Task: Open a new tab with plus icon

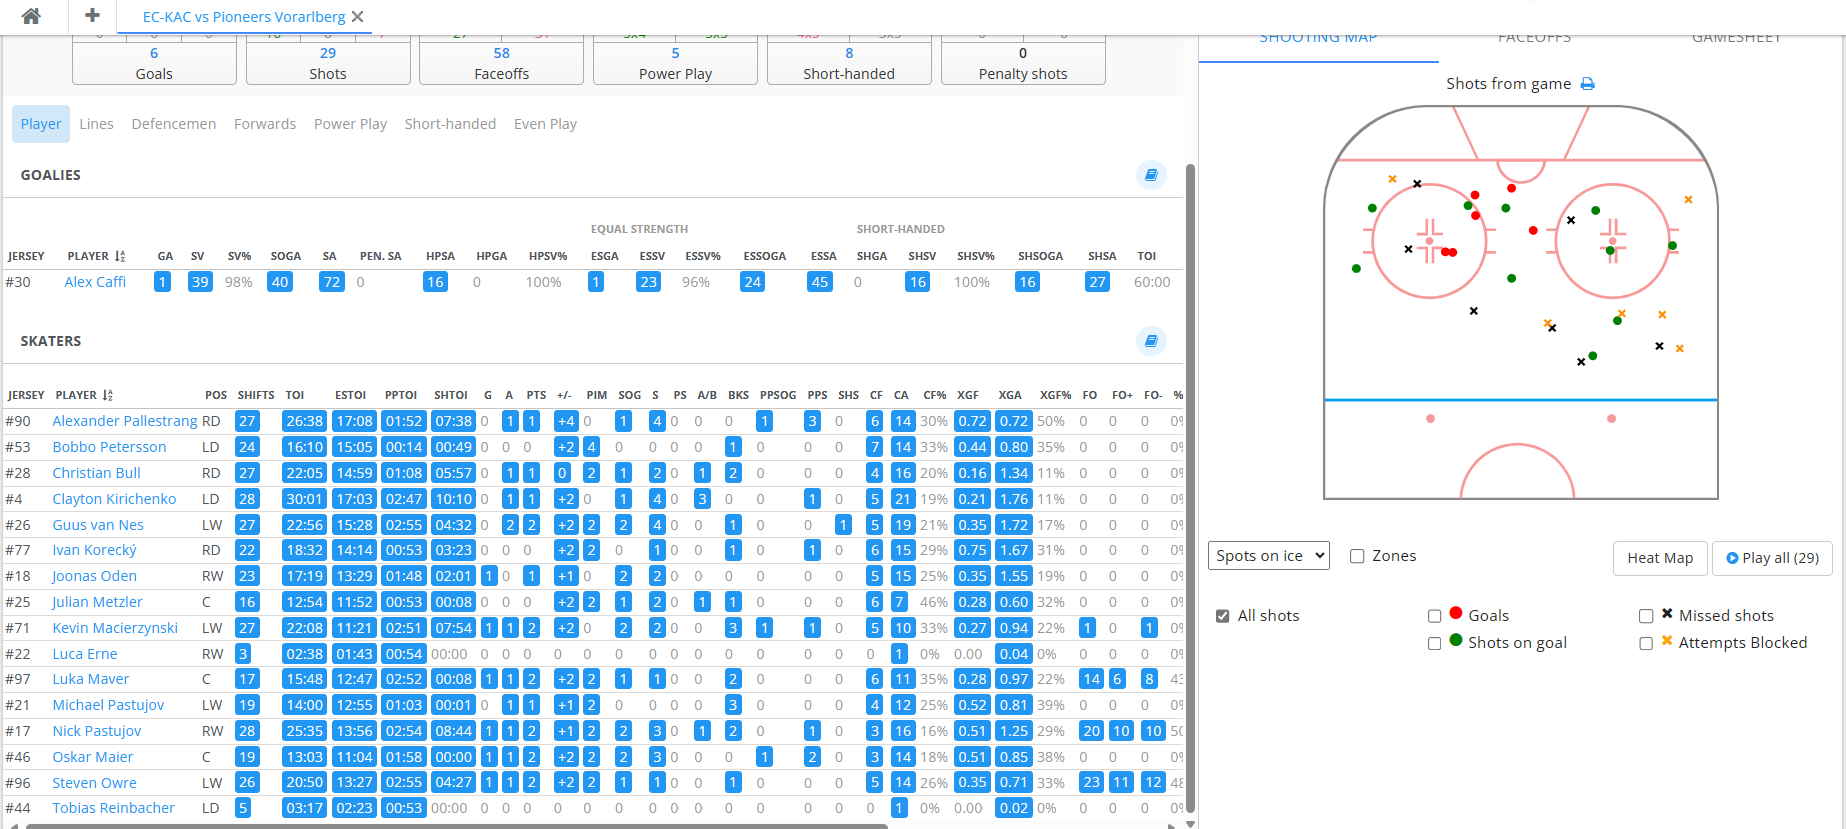Action: coord(92,16)
